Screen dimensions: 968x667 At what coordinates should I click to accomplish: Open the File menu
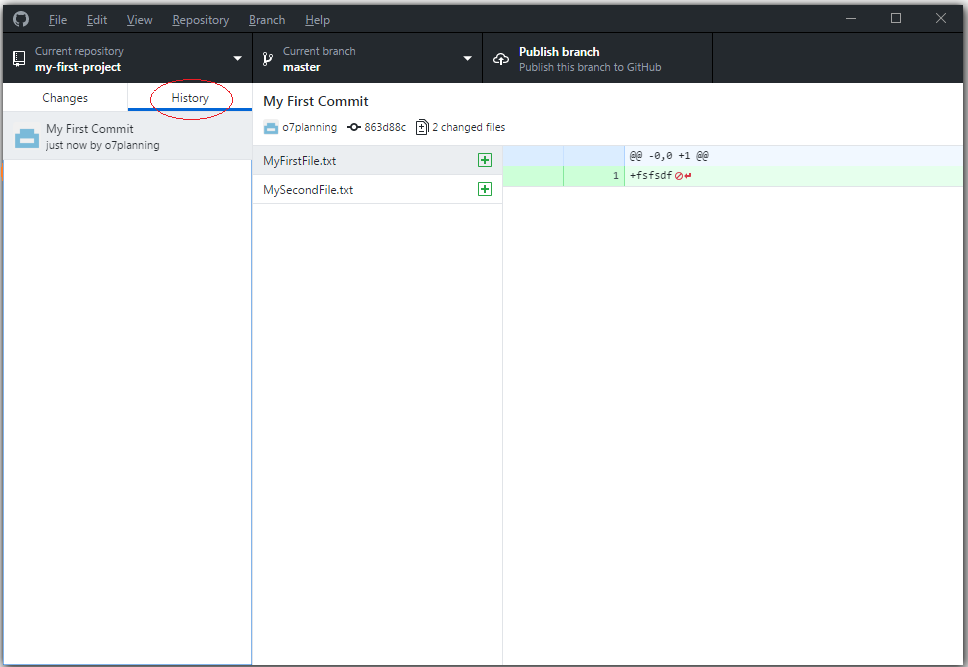tap(57, 20)
